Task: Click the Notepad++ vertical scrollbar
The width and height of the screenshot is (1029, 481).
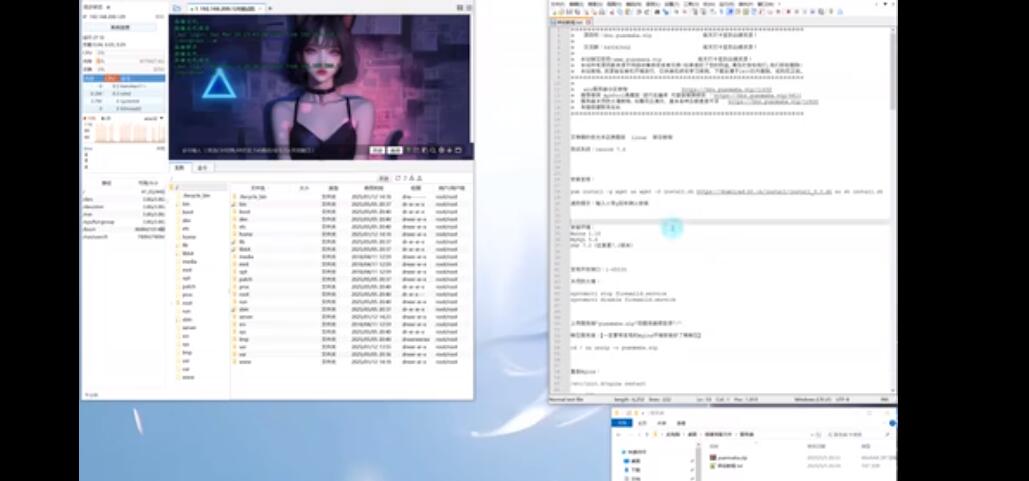Action: coord(892,200)
